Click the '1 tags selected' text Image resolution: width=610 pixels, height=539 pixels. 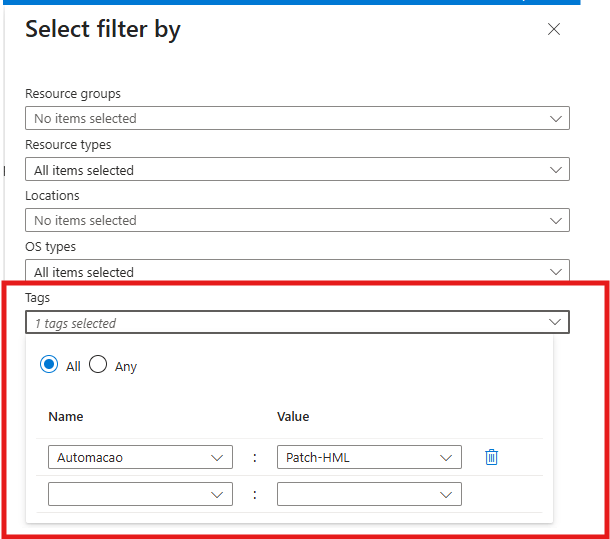click(75, 323)
